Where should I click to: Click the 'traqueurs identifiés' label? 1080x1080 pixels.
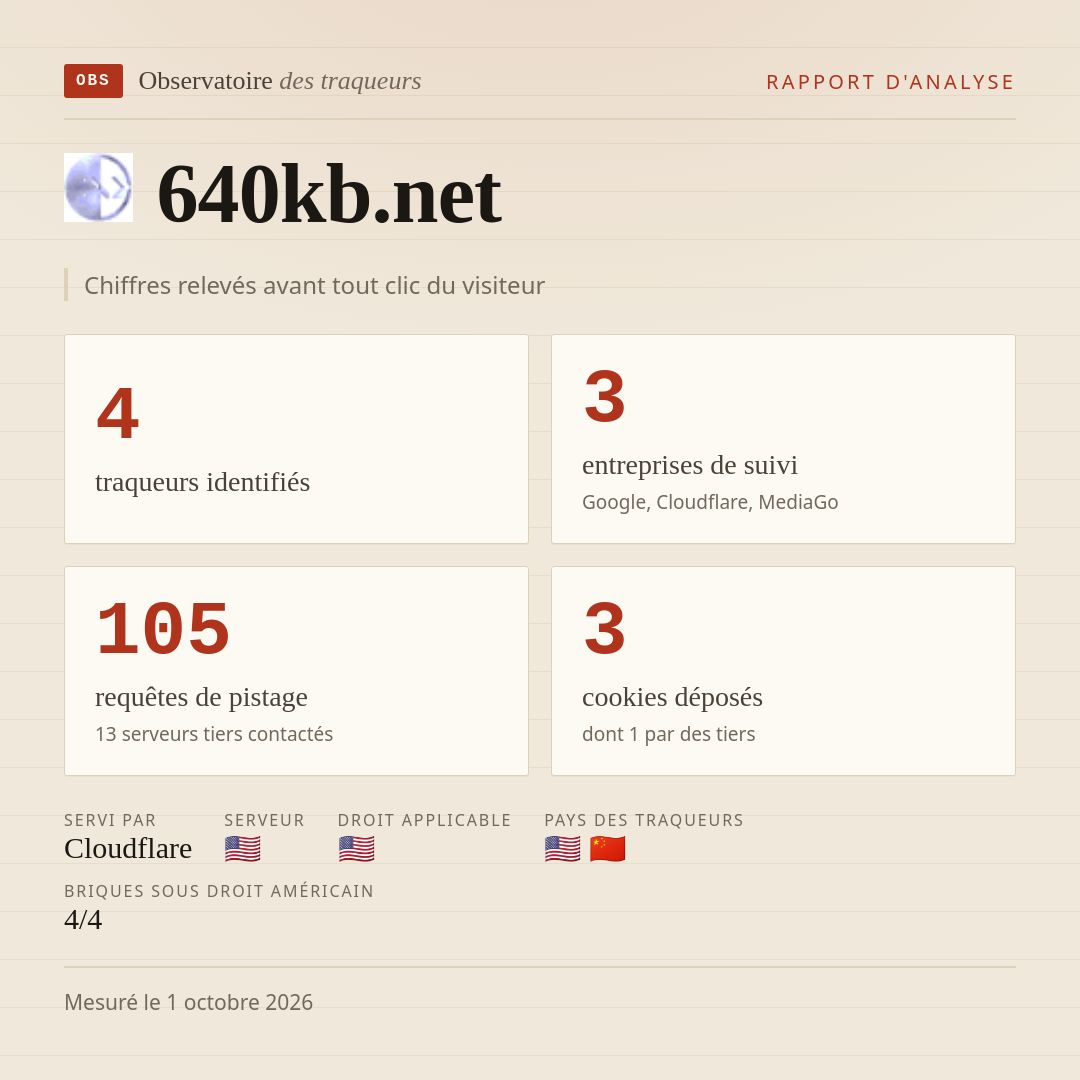click(x=202, y=482)
